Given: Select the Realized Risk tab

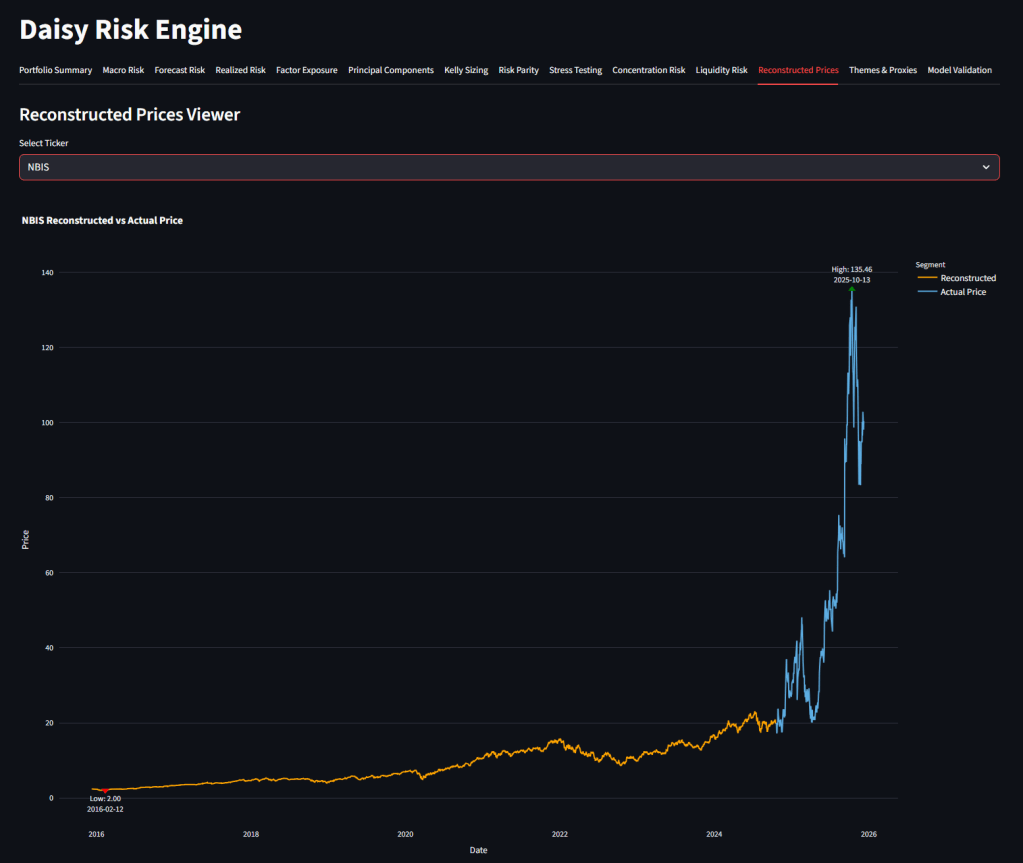Looking at the screenshot, I should [x=240, y=70].
